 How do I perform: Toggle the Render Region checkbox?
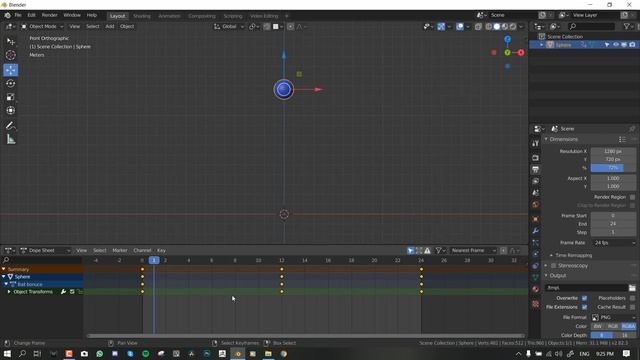coord(632,197)
